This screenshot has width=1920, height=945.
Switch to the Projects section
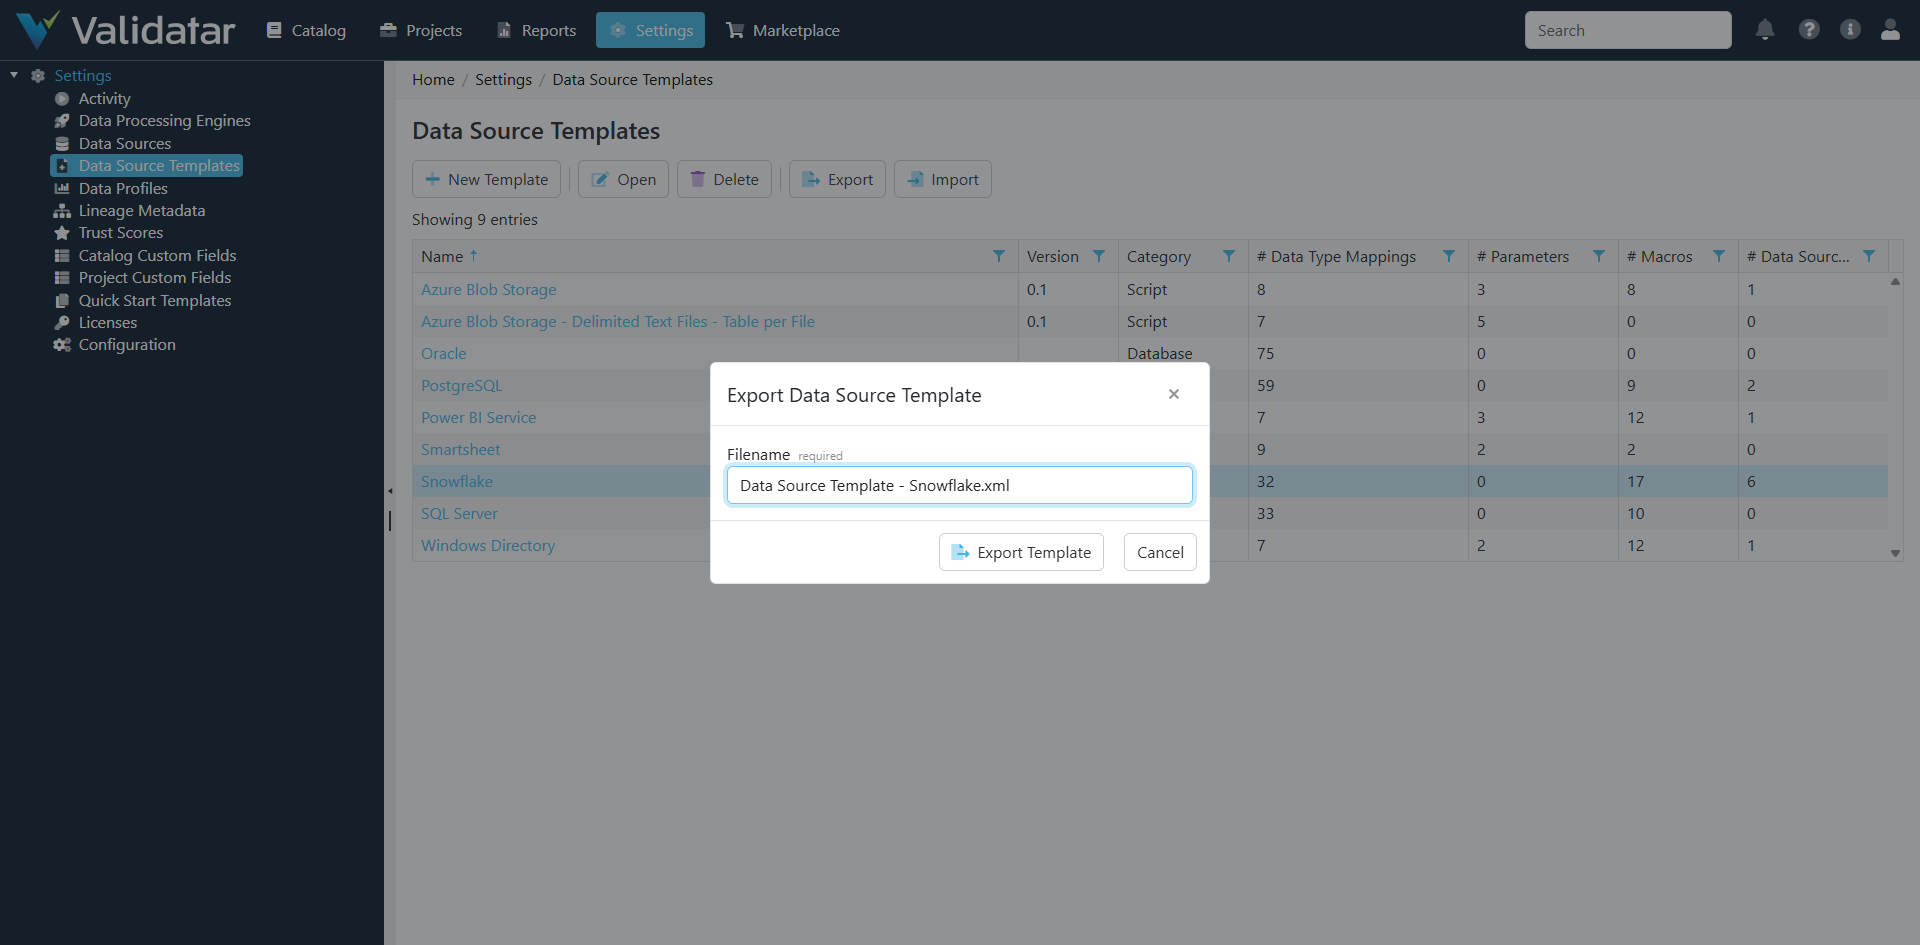[420, 30]
